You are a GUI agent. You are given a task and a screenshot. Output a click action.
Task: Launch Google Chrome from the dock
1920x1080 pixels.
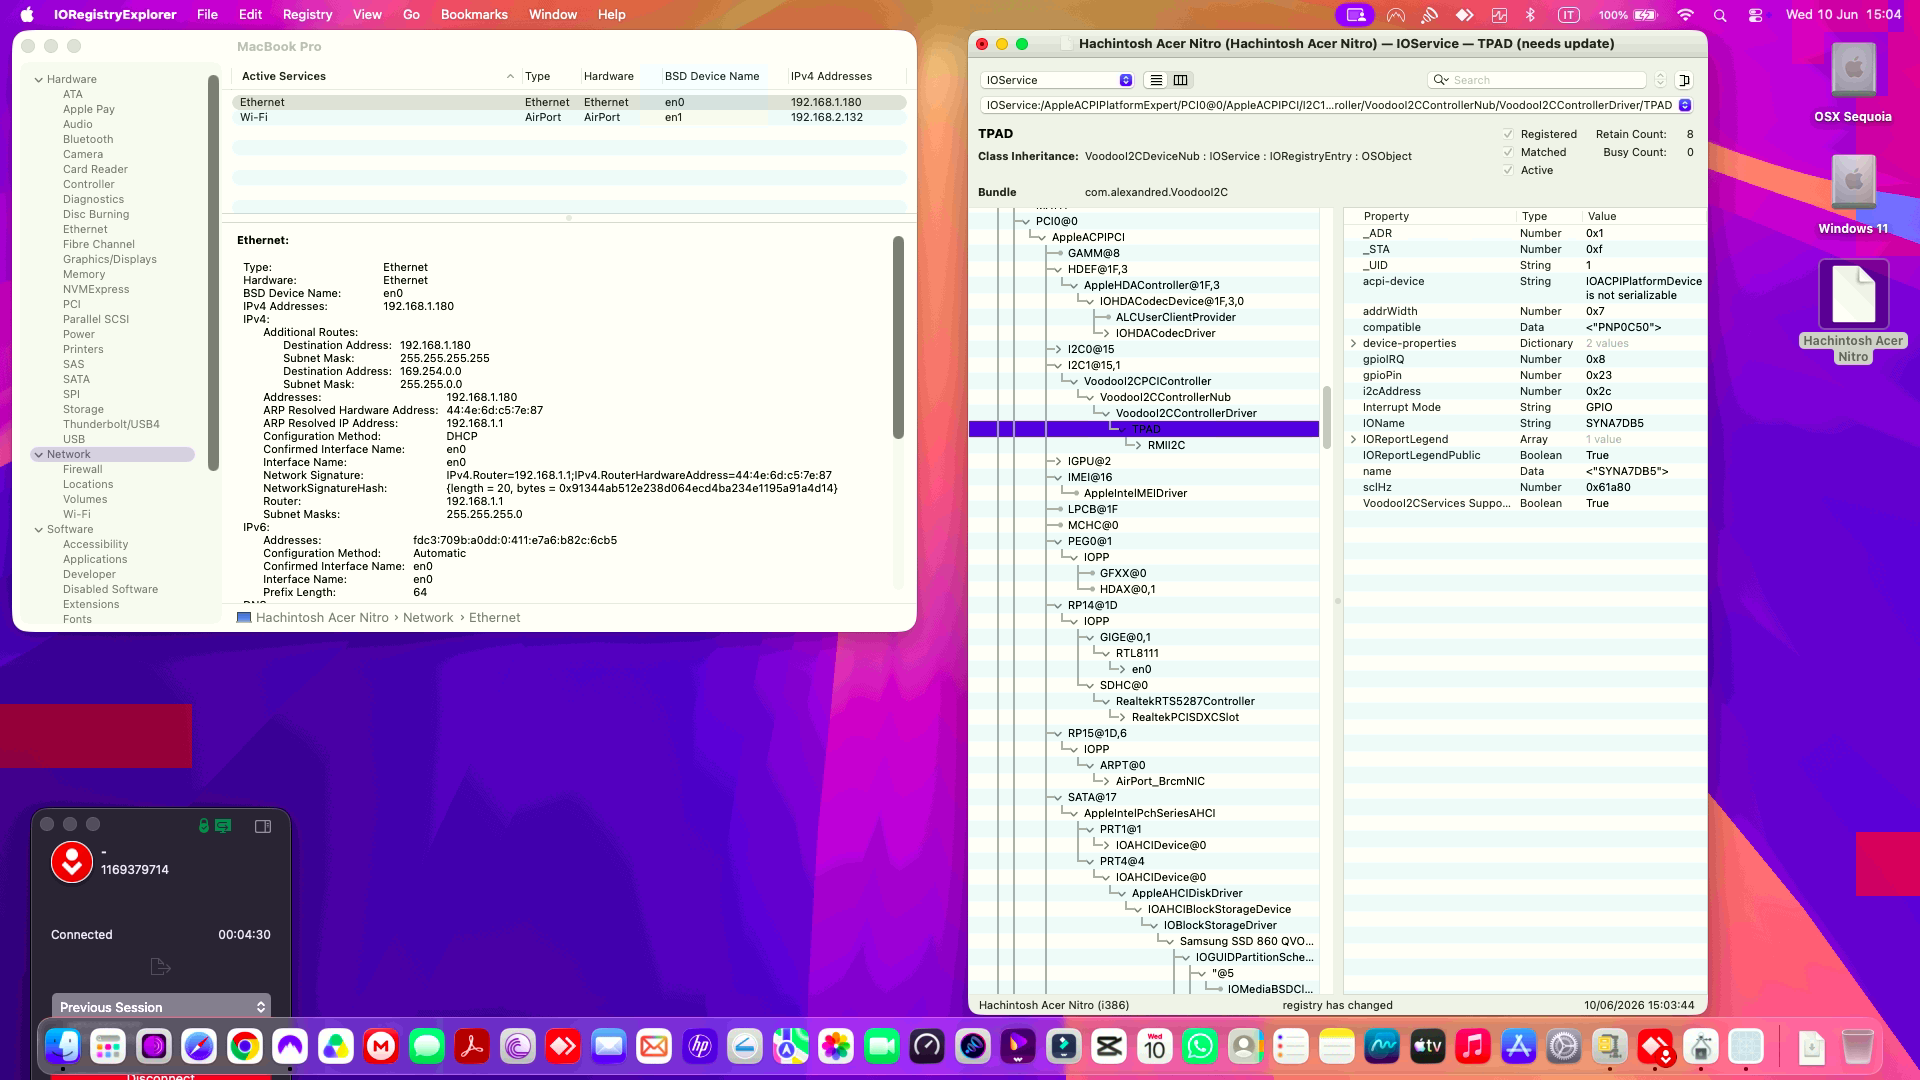(245, 1046)
